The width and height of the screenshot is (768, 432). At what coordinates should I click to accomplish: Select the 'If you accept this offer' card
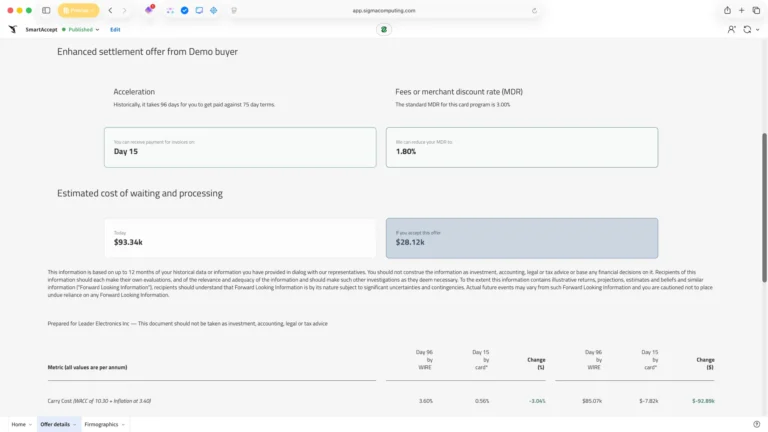coord(521,238)
